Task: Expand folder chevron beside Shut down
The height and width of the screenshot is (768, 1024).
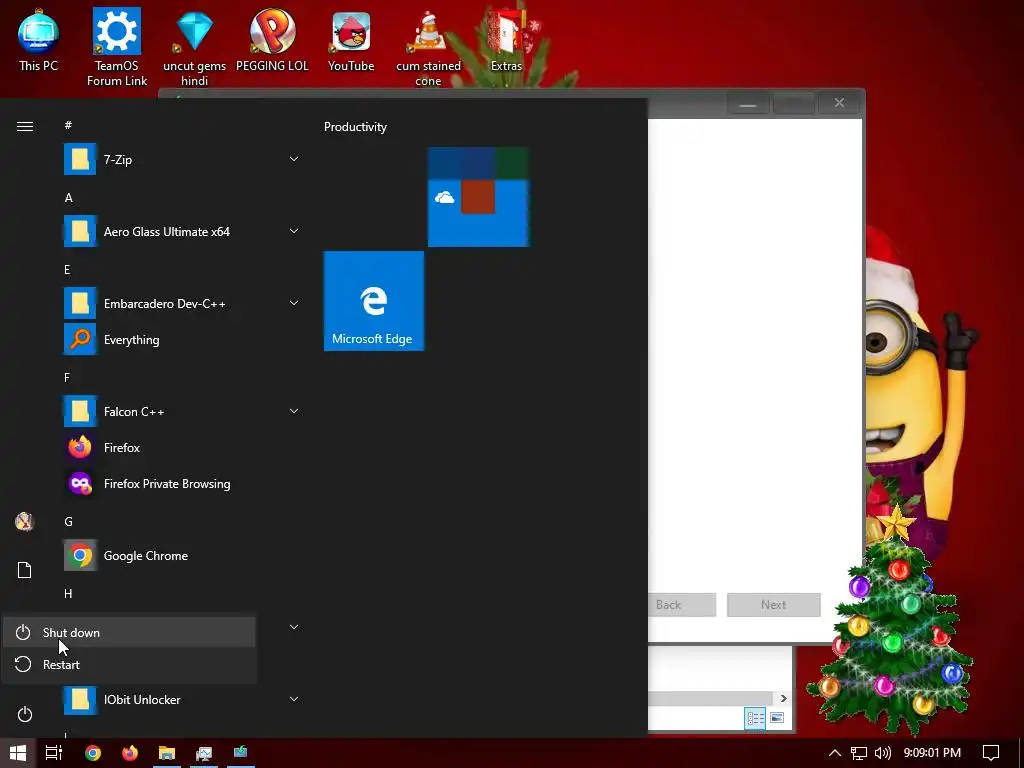Action: pos(294,628)
